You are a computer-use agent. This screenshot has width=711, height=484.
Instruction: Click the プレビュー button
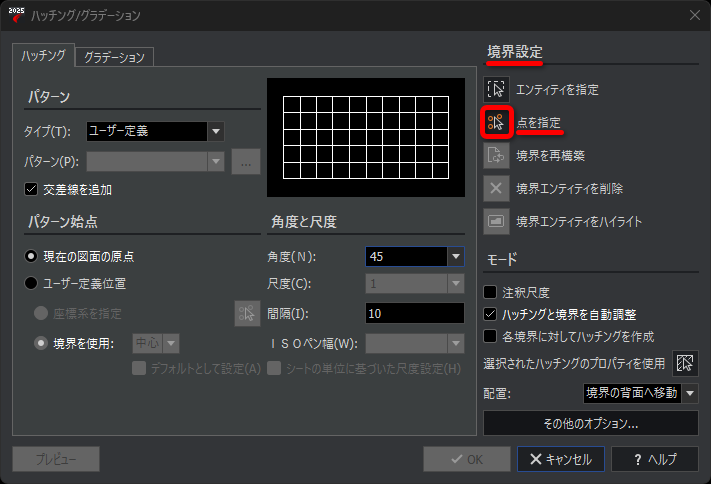56,459
